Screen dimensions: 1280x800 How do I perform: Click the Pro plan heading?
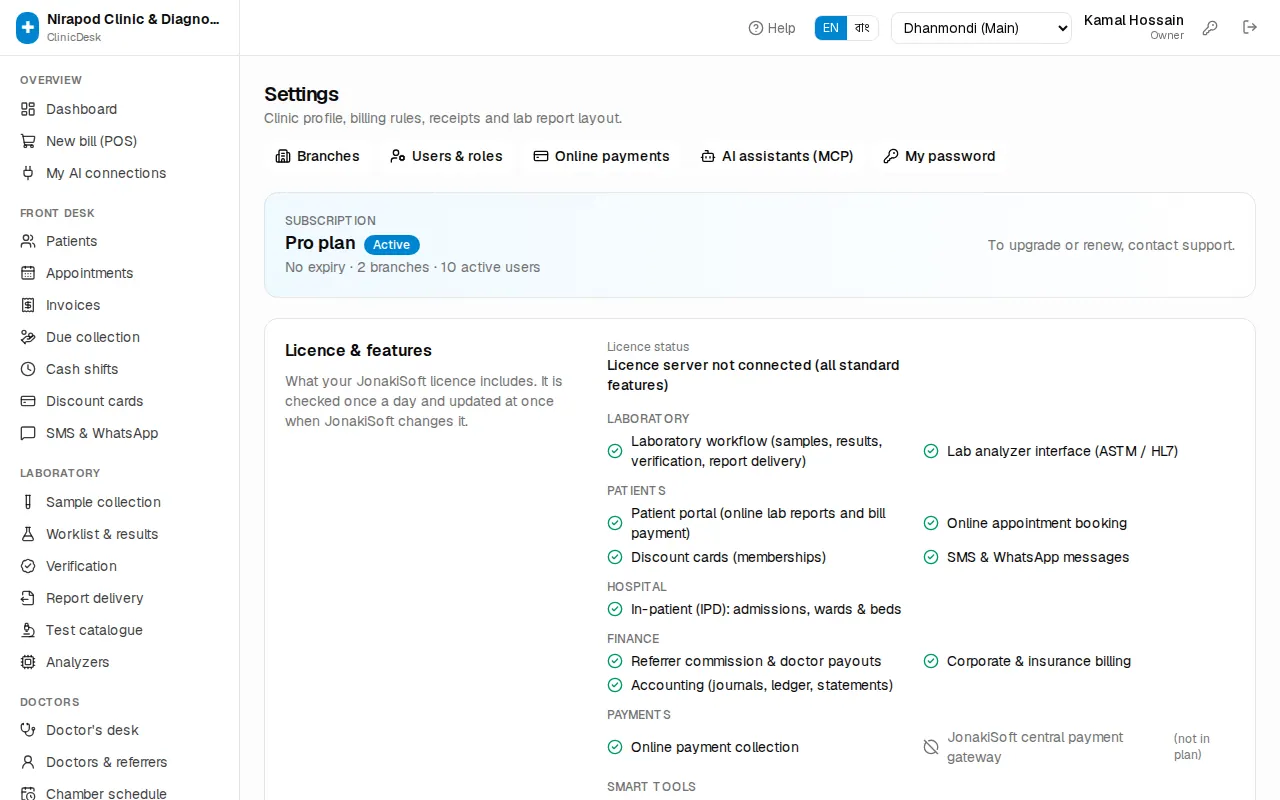(320, 243)
